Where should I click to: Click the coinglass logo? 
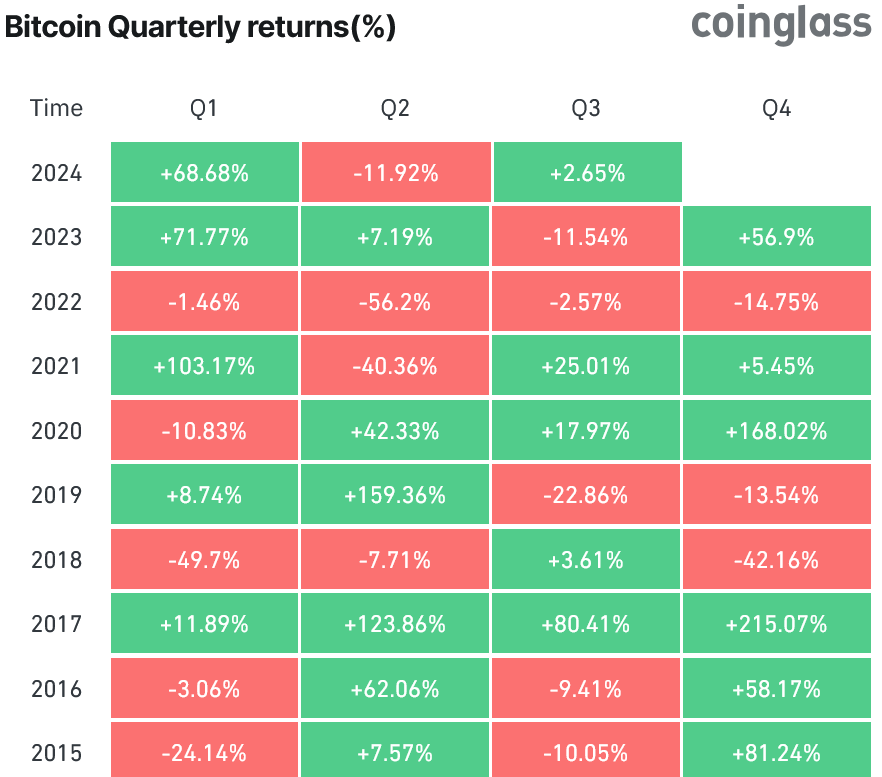pyautogui.click(x=781, y=26)
